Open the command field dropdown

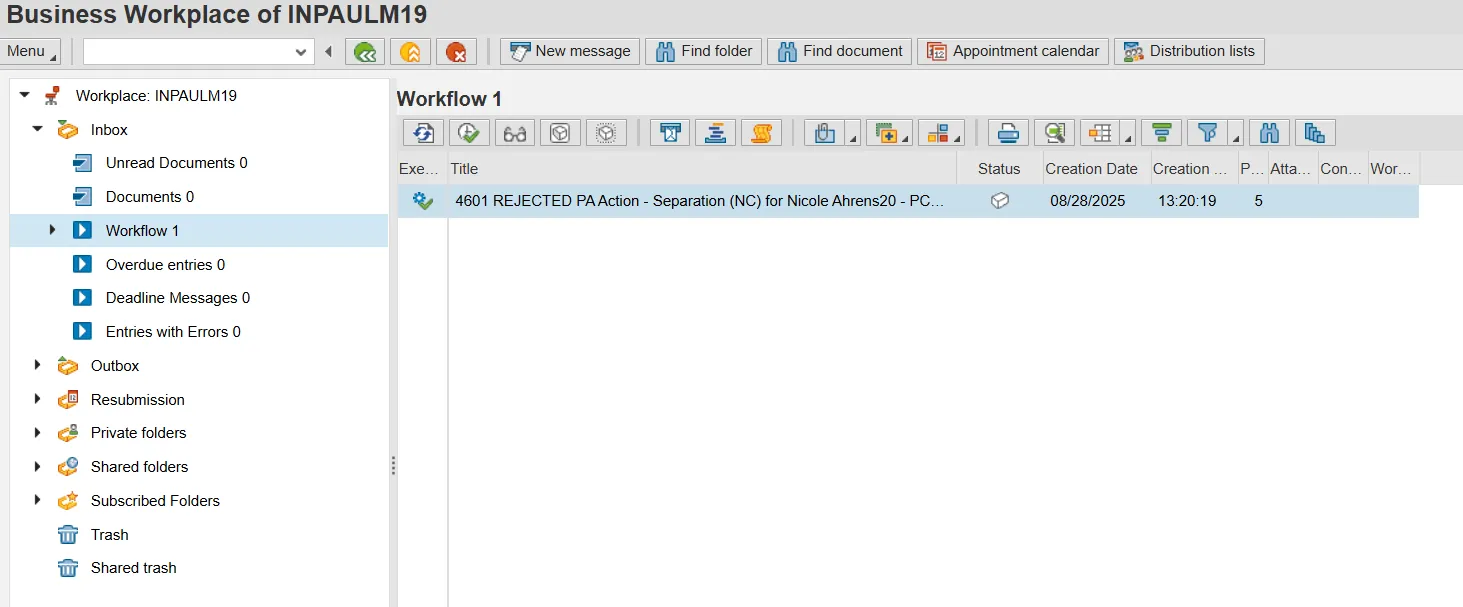pos(302,52)
